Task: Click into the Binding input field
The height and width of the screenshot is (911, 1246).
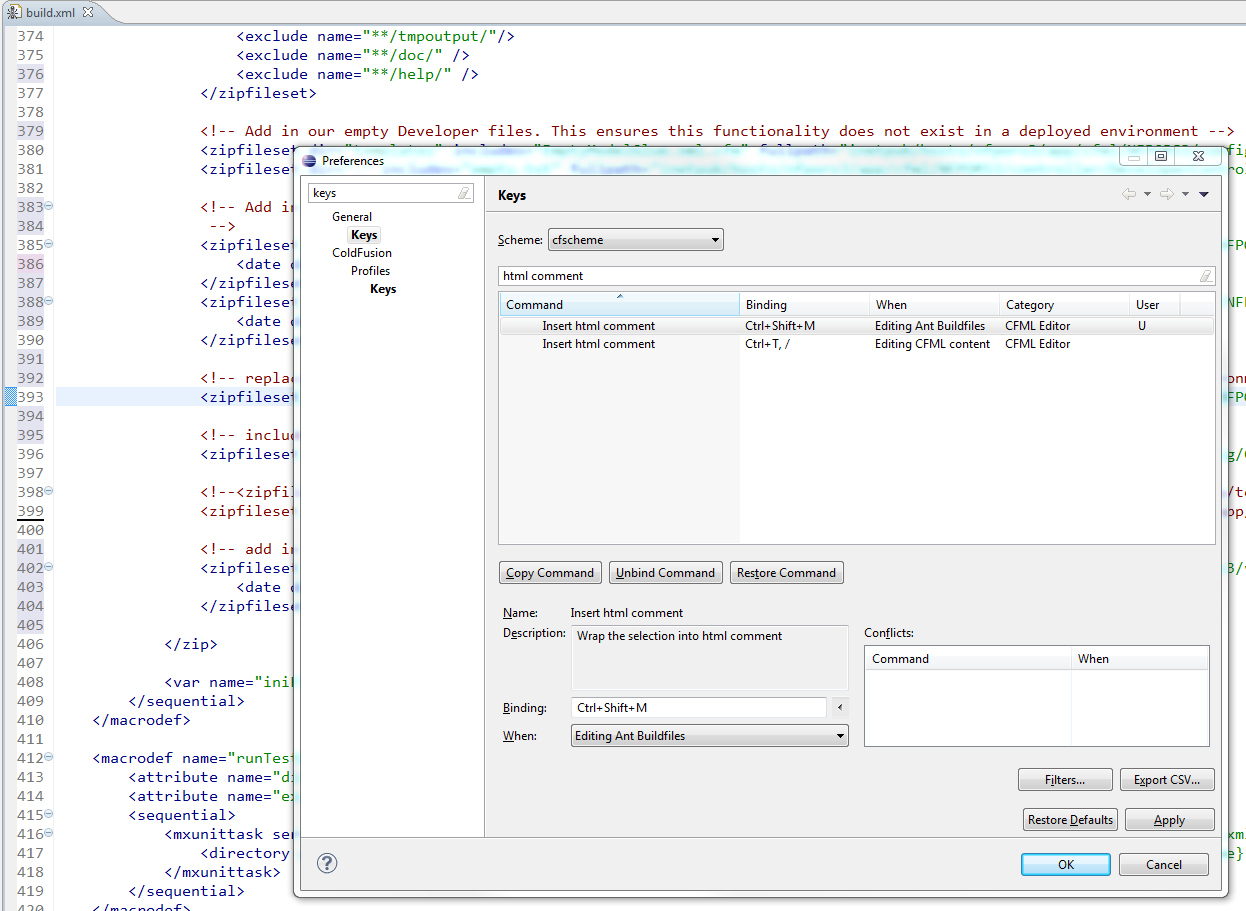Action: point(699,708)
